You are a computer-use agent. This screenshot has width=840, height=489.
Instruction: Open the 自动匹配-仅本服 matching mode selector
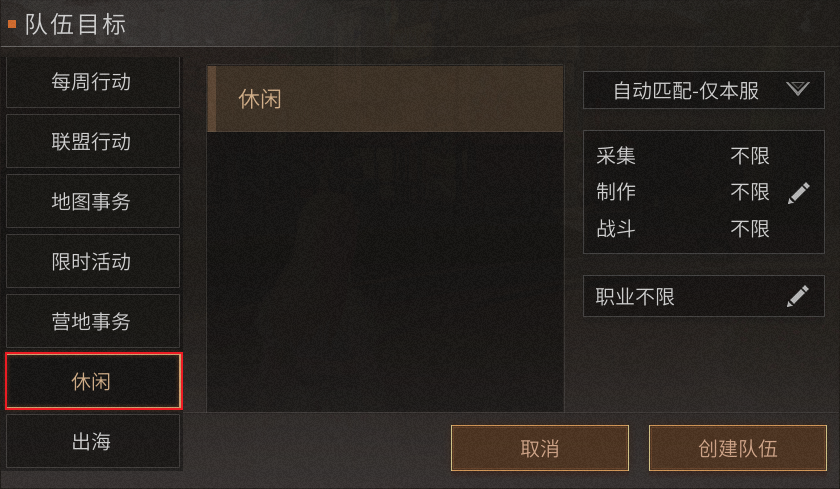point(703,90)
